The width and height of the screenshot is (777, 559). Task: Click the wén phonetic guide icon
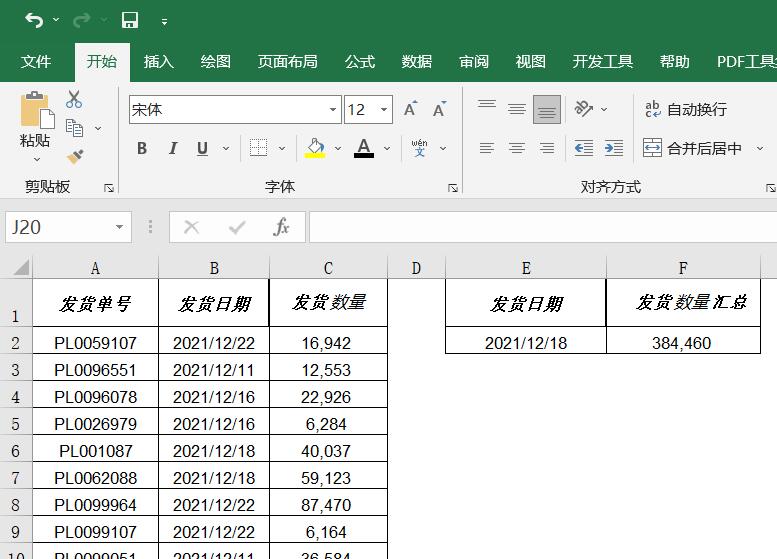(419, 148)
